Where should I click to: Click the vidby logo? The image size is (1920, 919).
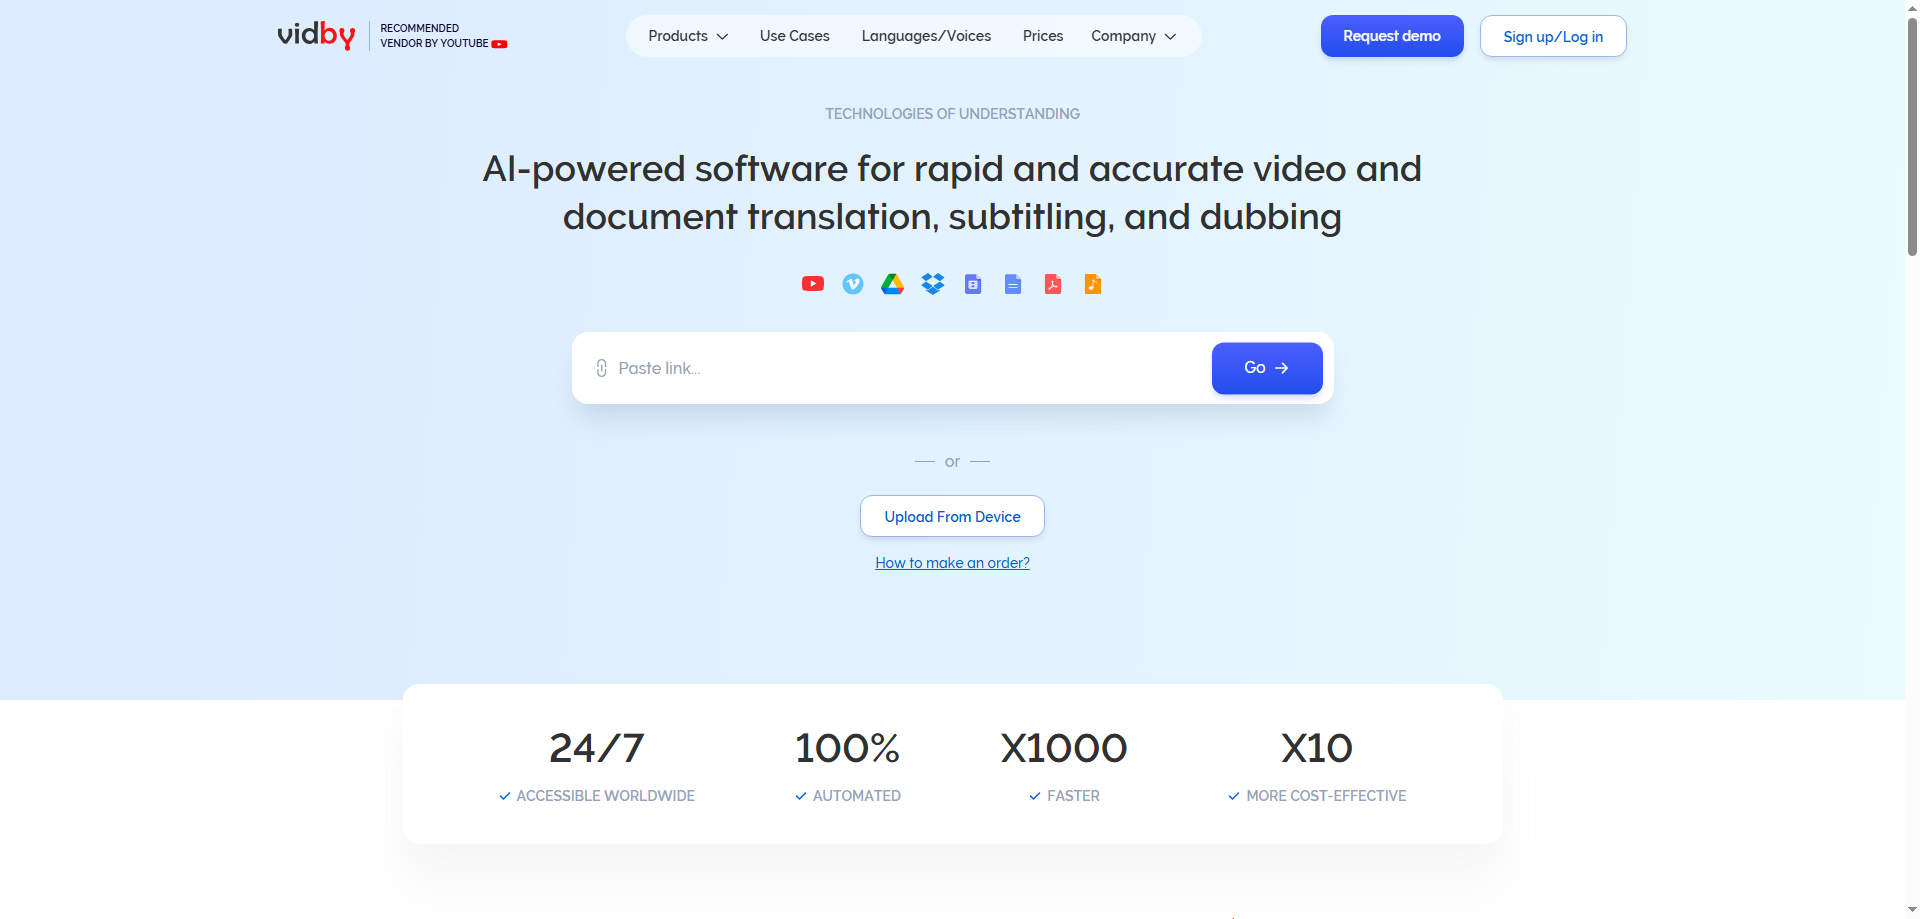[316, 35]
